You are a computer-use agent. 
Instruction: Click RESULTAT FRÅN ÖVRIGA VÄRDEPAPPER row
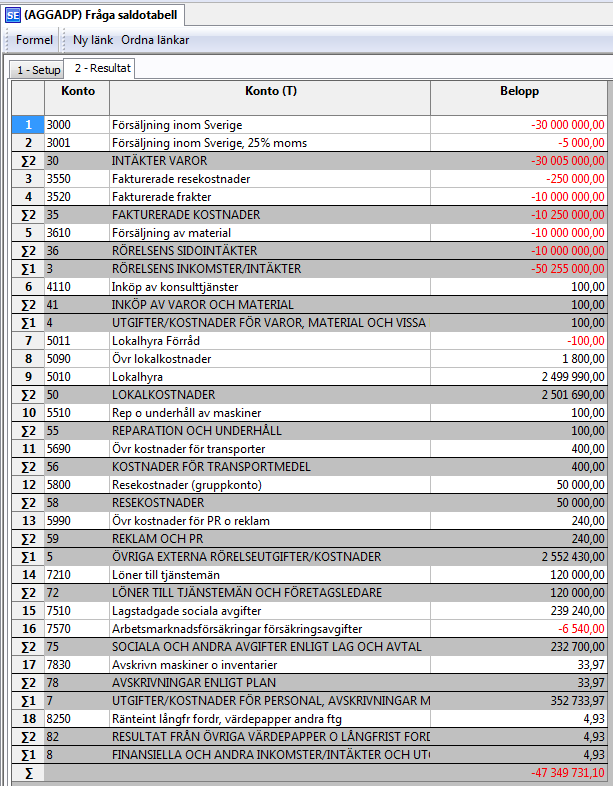[310, 737]
